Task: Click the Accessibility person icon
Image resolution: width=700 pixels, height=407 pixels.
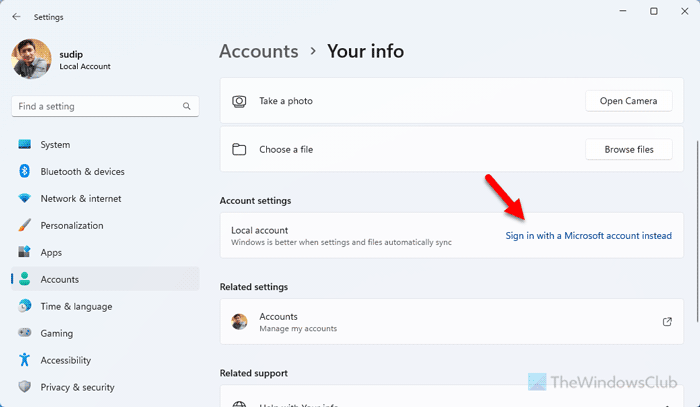Action: tap(25, 360)
